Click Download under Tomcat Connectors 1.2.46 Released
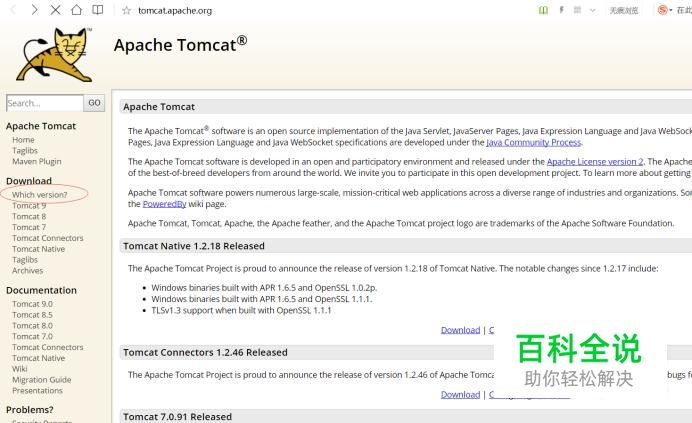The height and width of the screenshot is (423, 692). click(x=460, y=394)
